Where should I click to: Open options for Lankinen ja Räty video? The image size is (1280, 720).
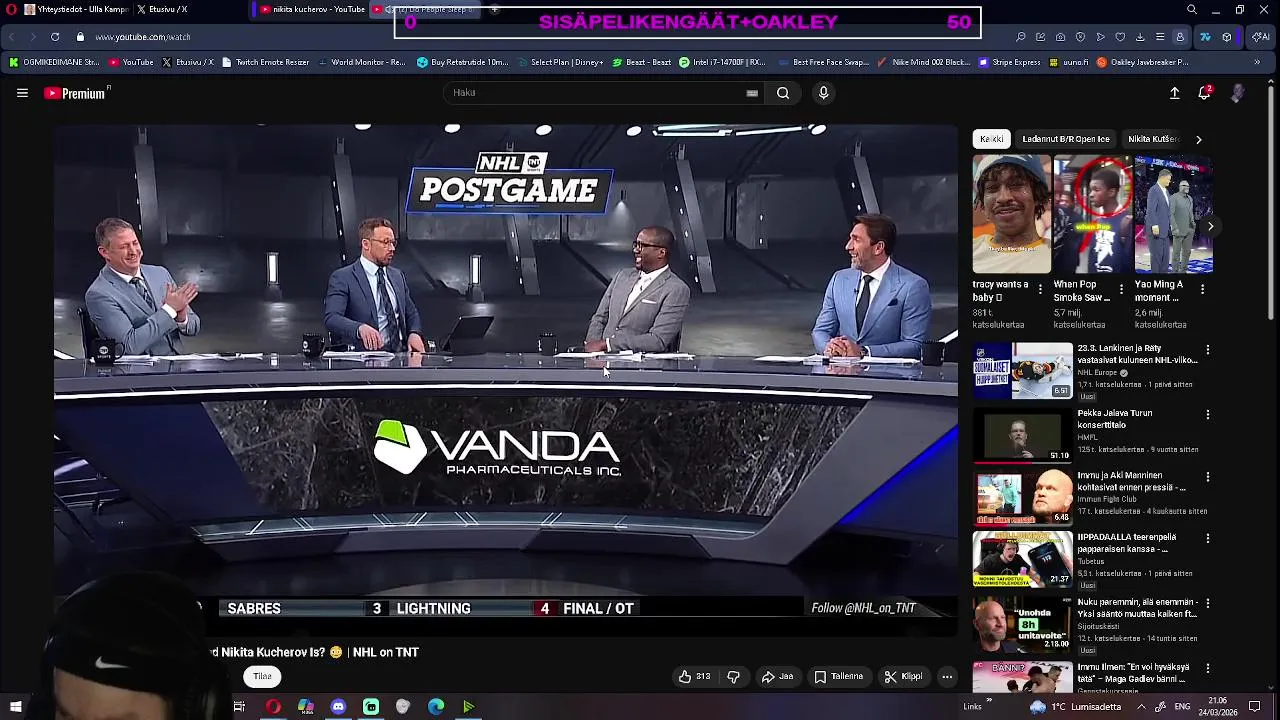(1208, 350)
